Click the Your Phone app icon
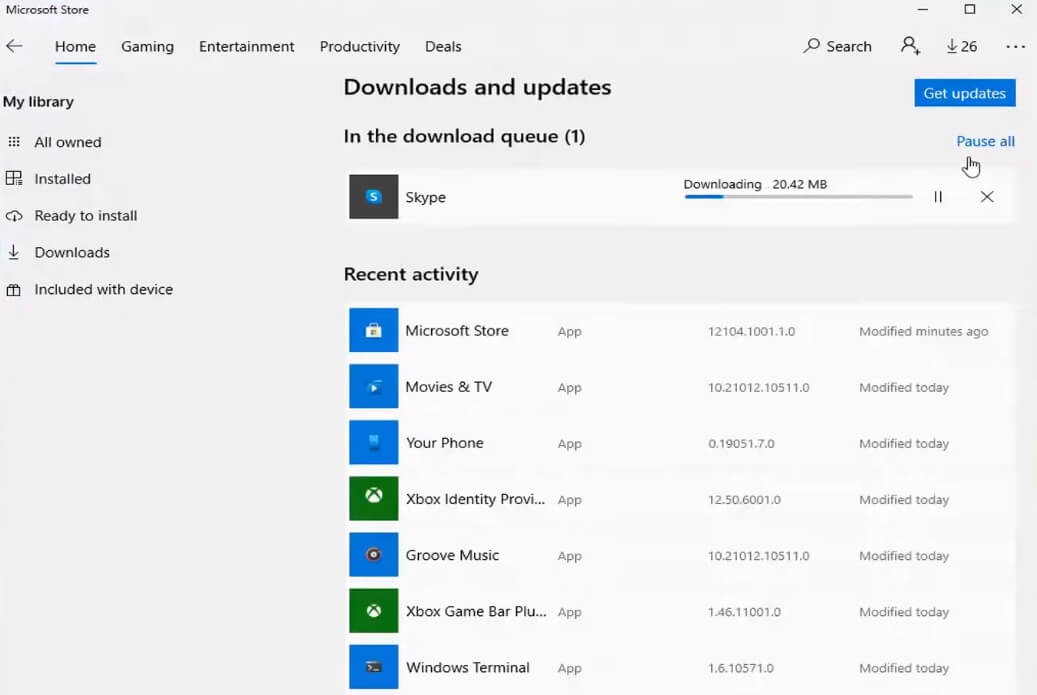Image resolution: width=1037 pixels, height=695 pixels. [374, 442]
